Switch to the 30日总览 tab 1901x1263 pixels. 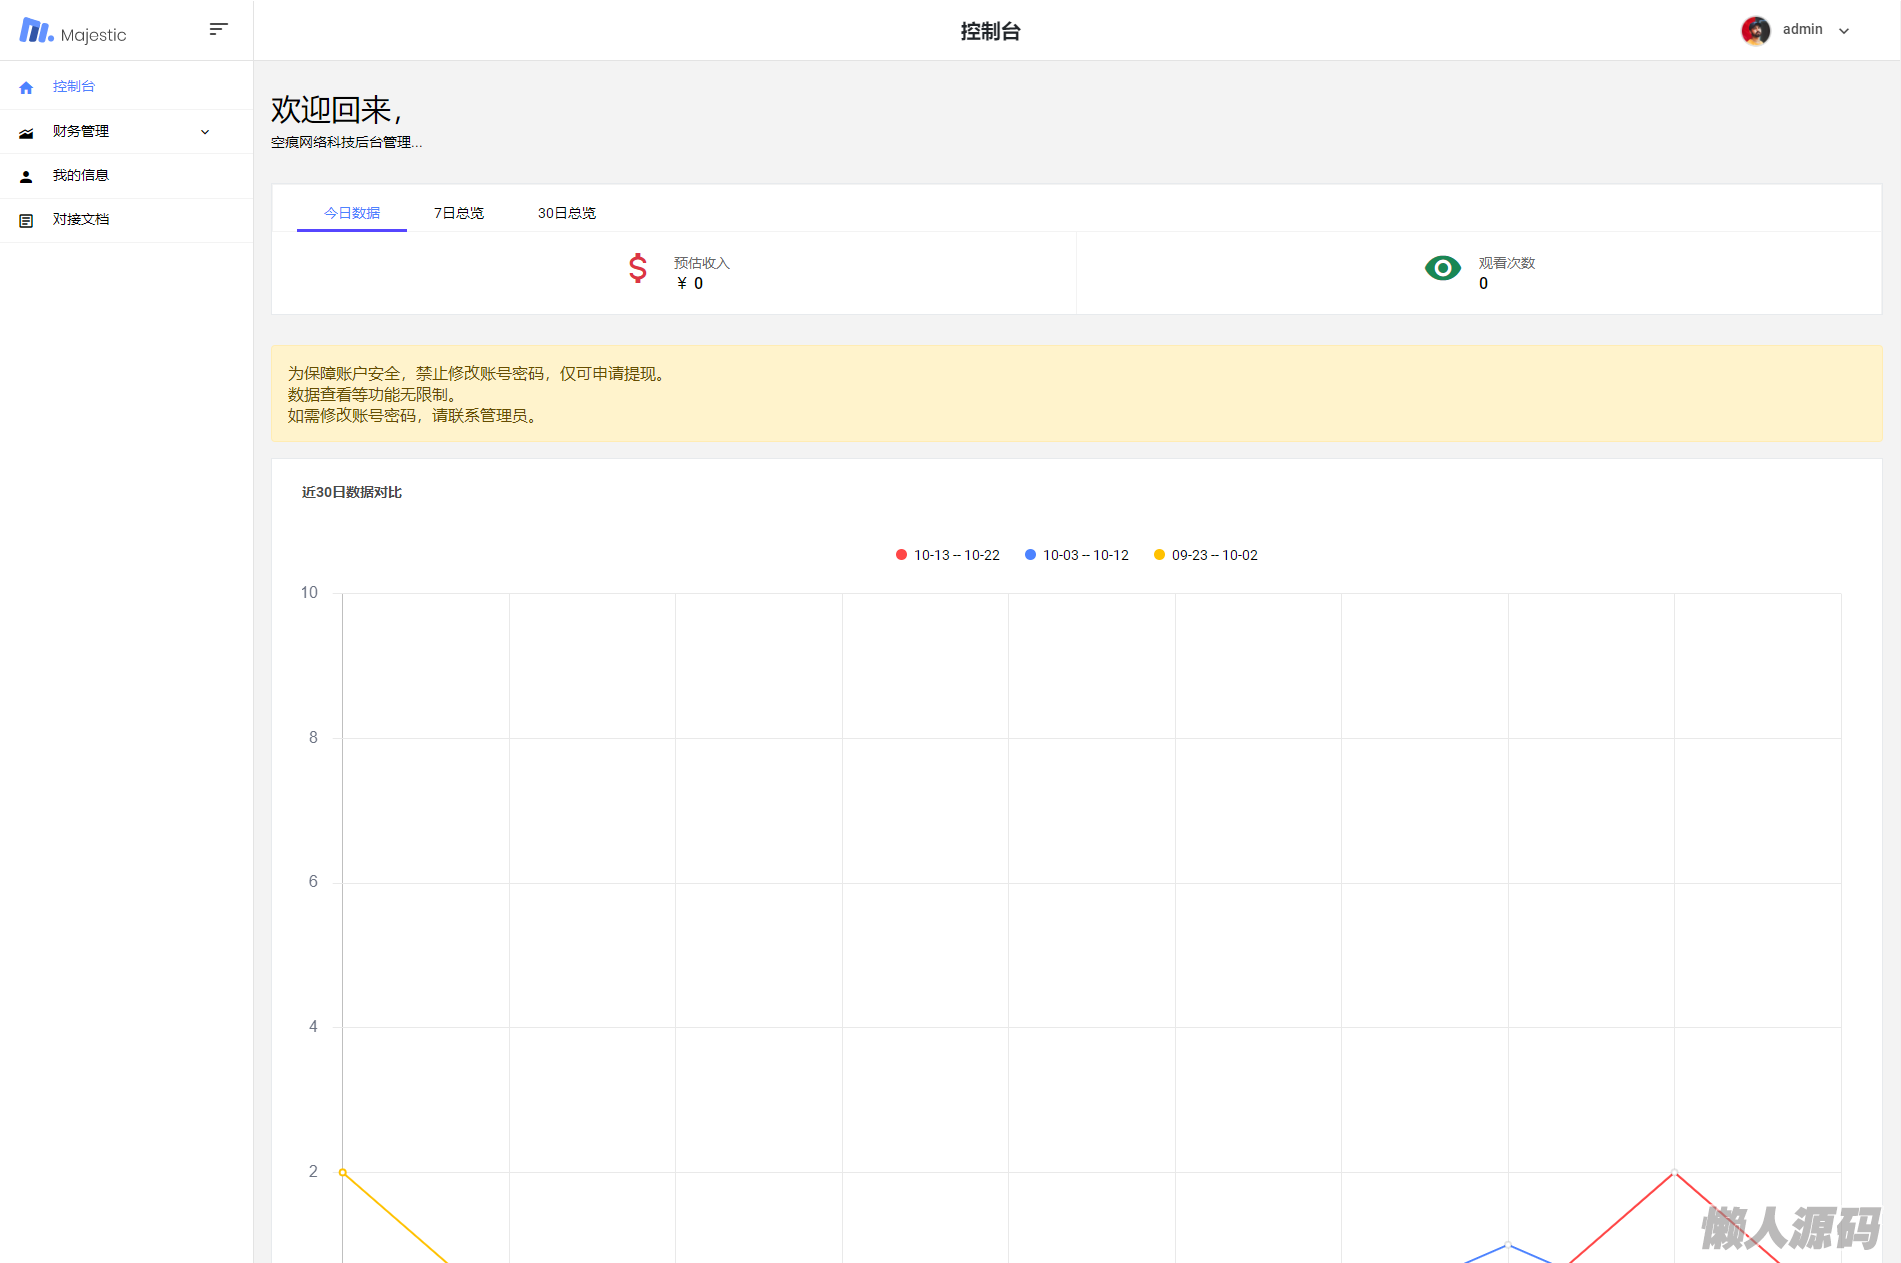pyautogui.click(x=566, y=213)
